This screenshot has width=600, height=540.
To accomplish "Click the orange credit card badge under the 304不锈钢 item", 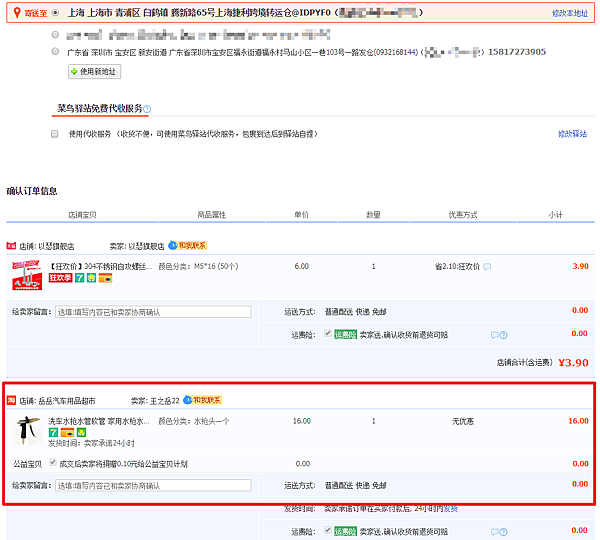I will 106,278.
